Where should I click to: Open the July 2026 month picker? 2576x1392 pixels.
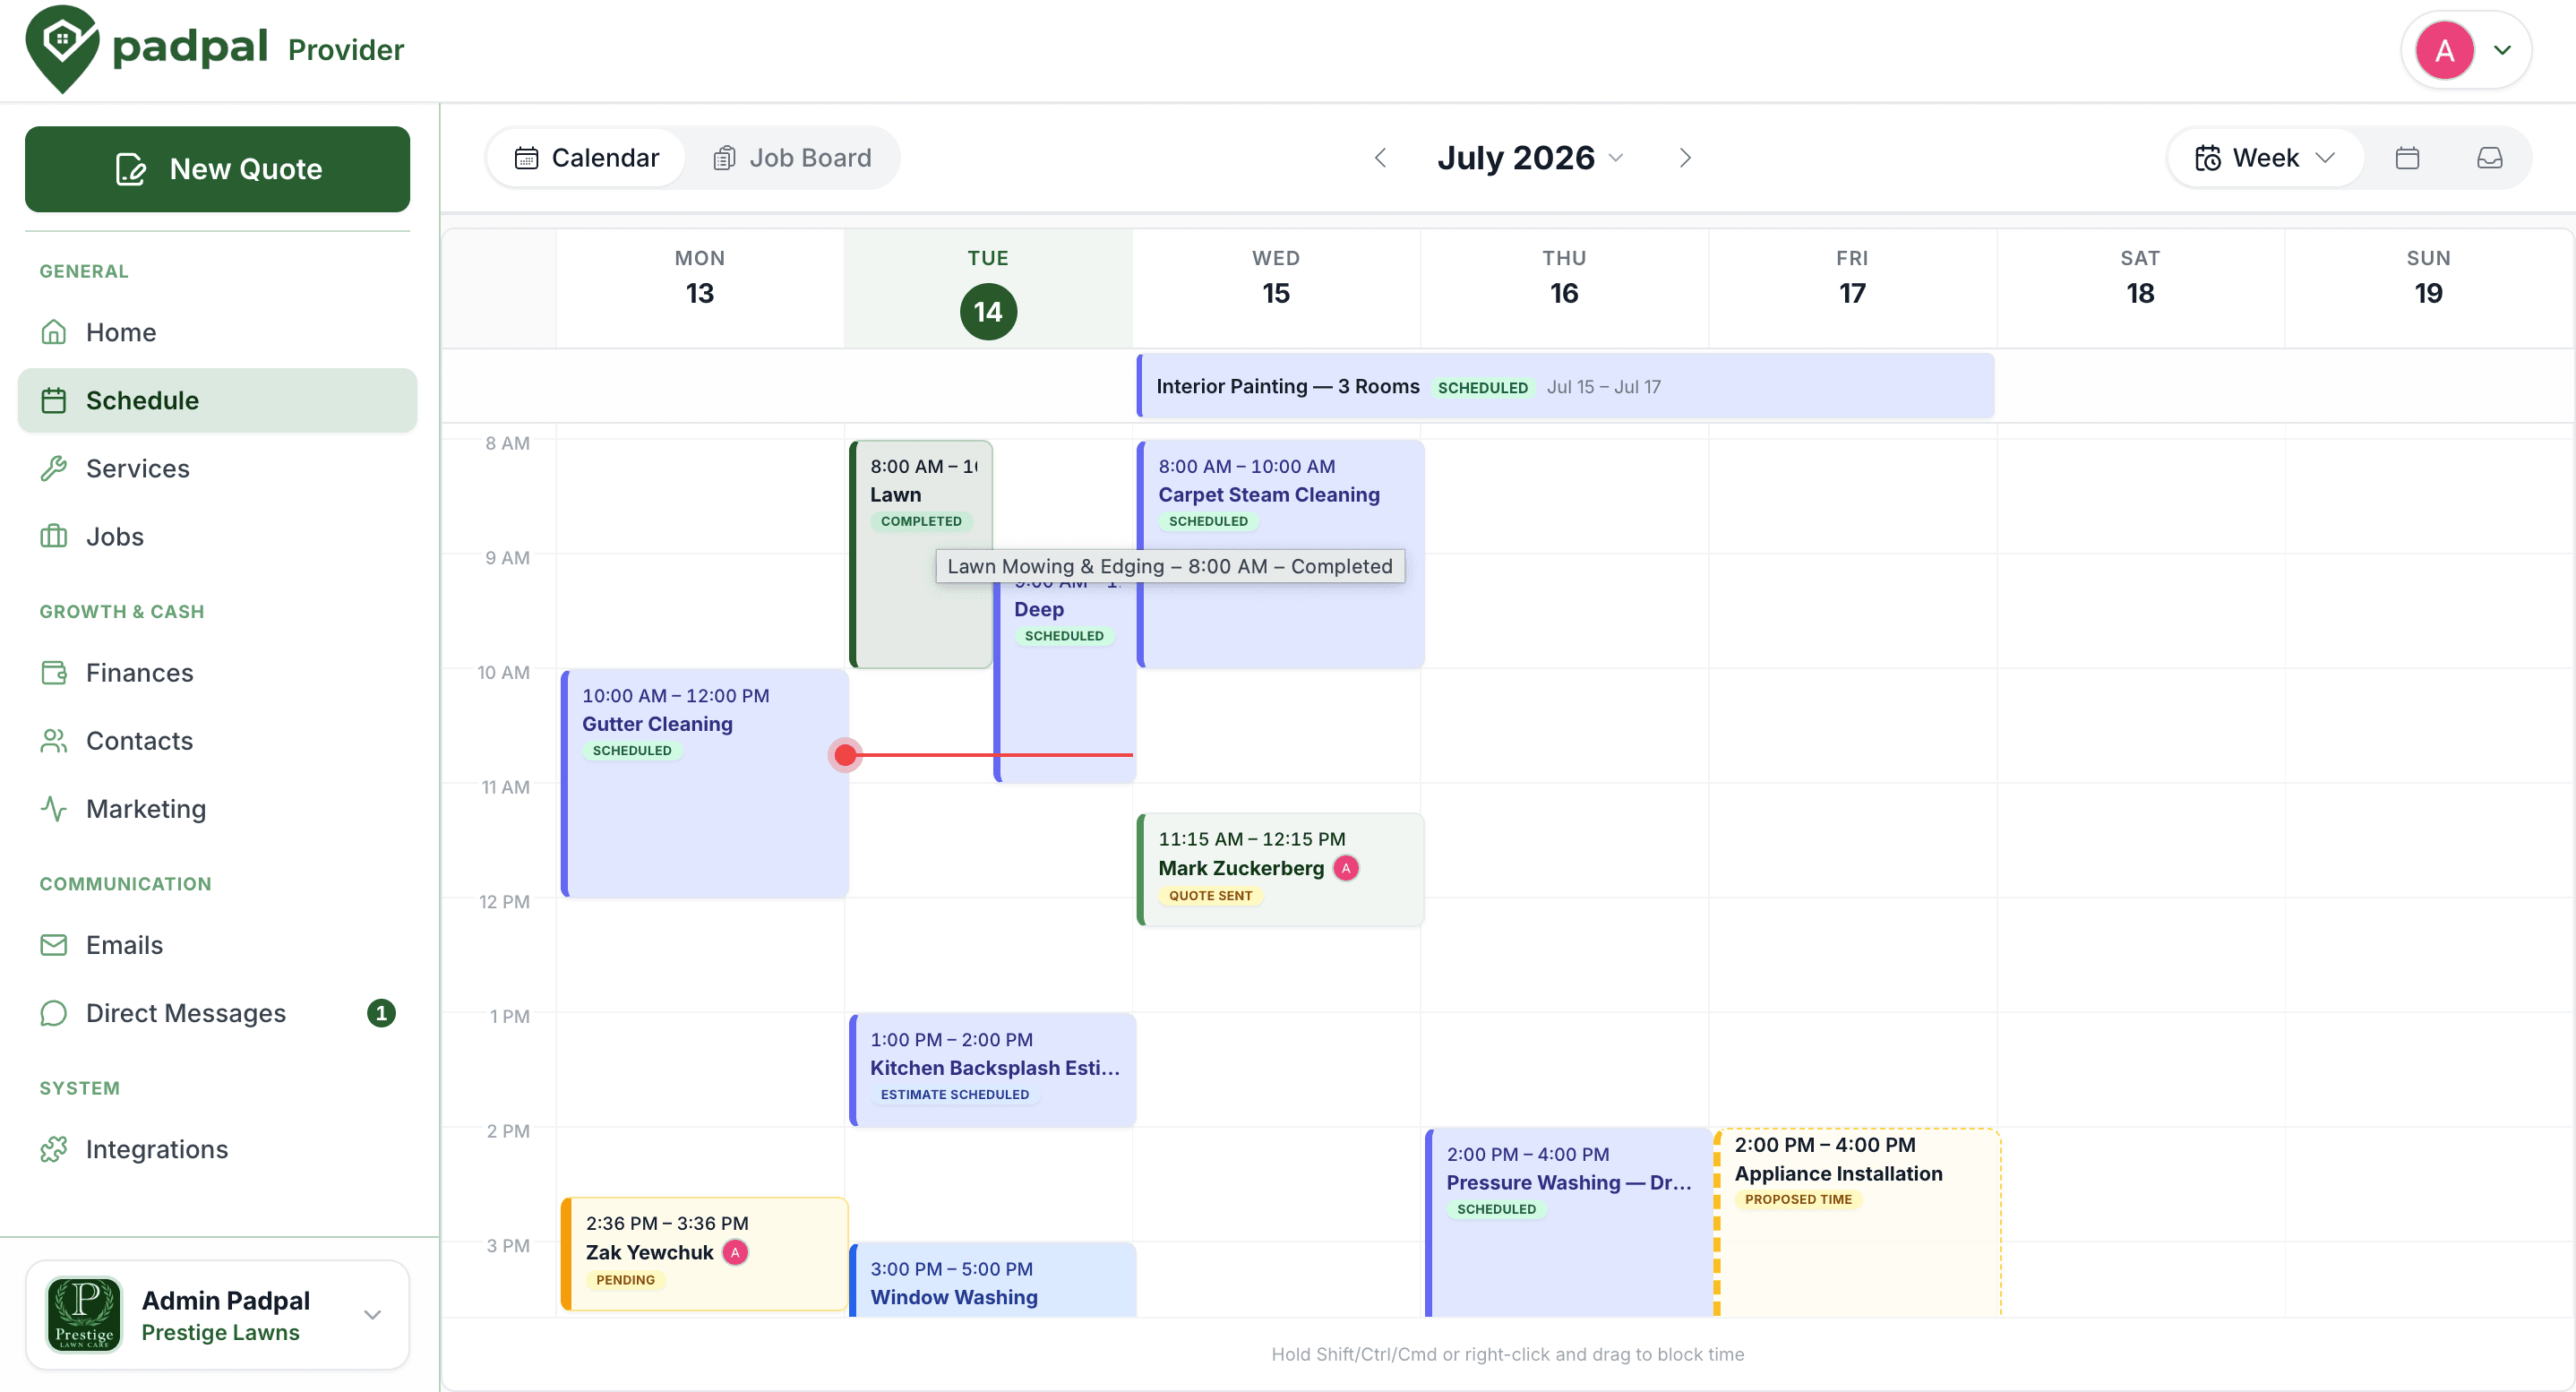[x=1530, y=158]
